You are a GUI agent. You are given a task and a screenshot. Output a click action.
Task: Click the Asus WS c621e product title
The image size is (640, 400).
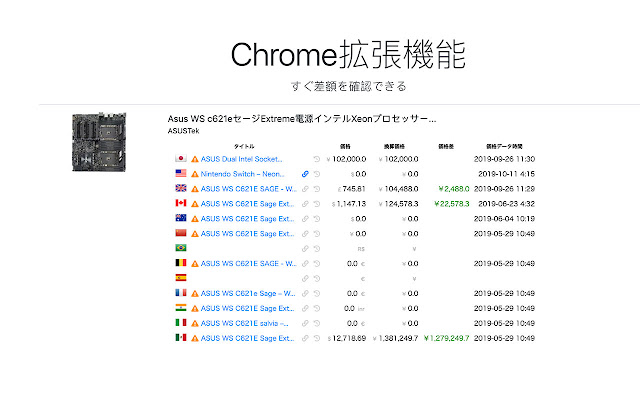coord(301,119)
